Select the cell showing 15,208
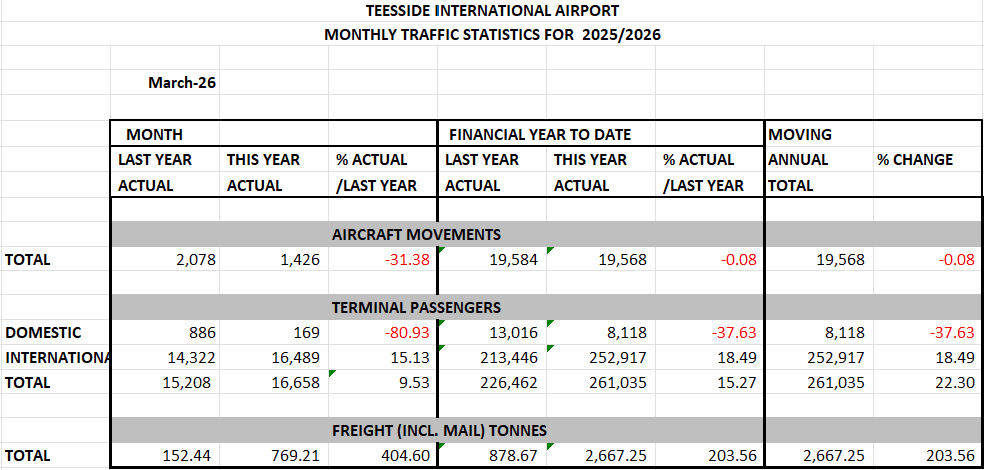The image size is (984, 470). click(165, 382)
